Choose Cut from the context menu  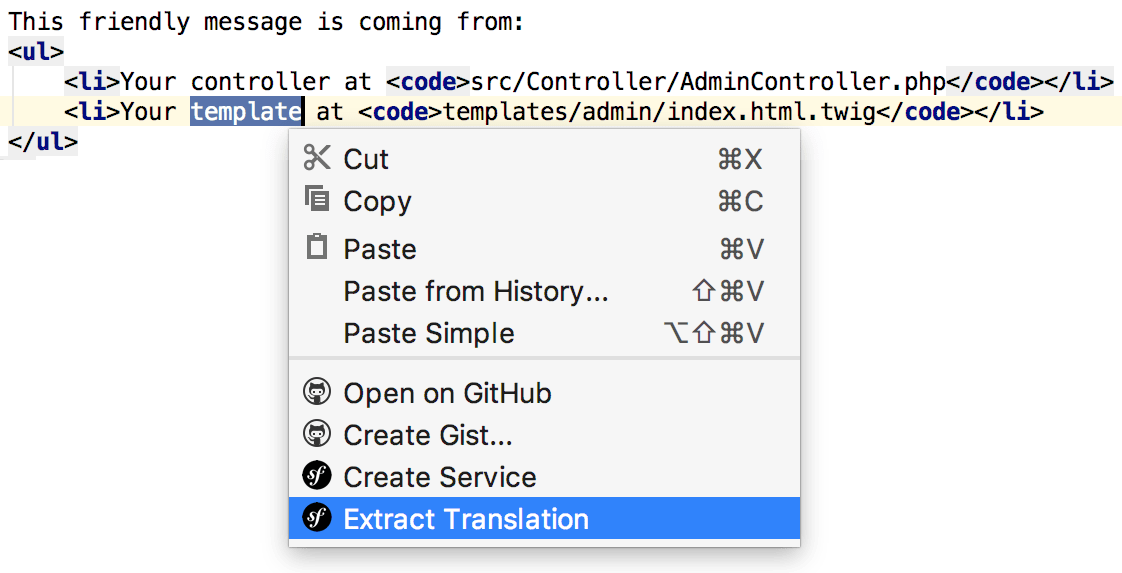pyautogui.click(x=544, y=159)
